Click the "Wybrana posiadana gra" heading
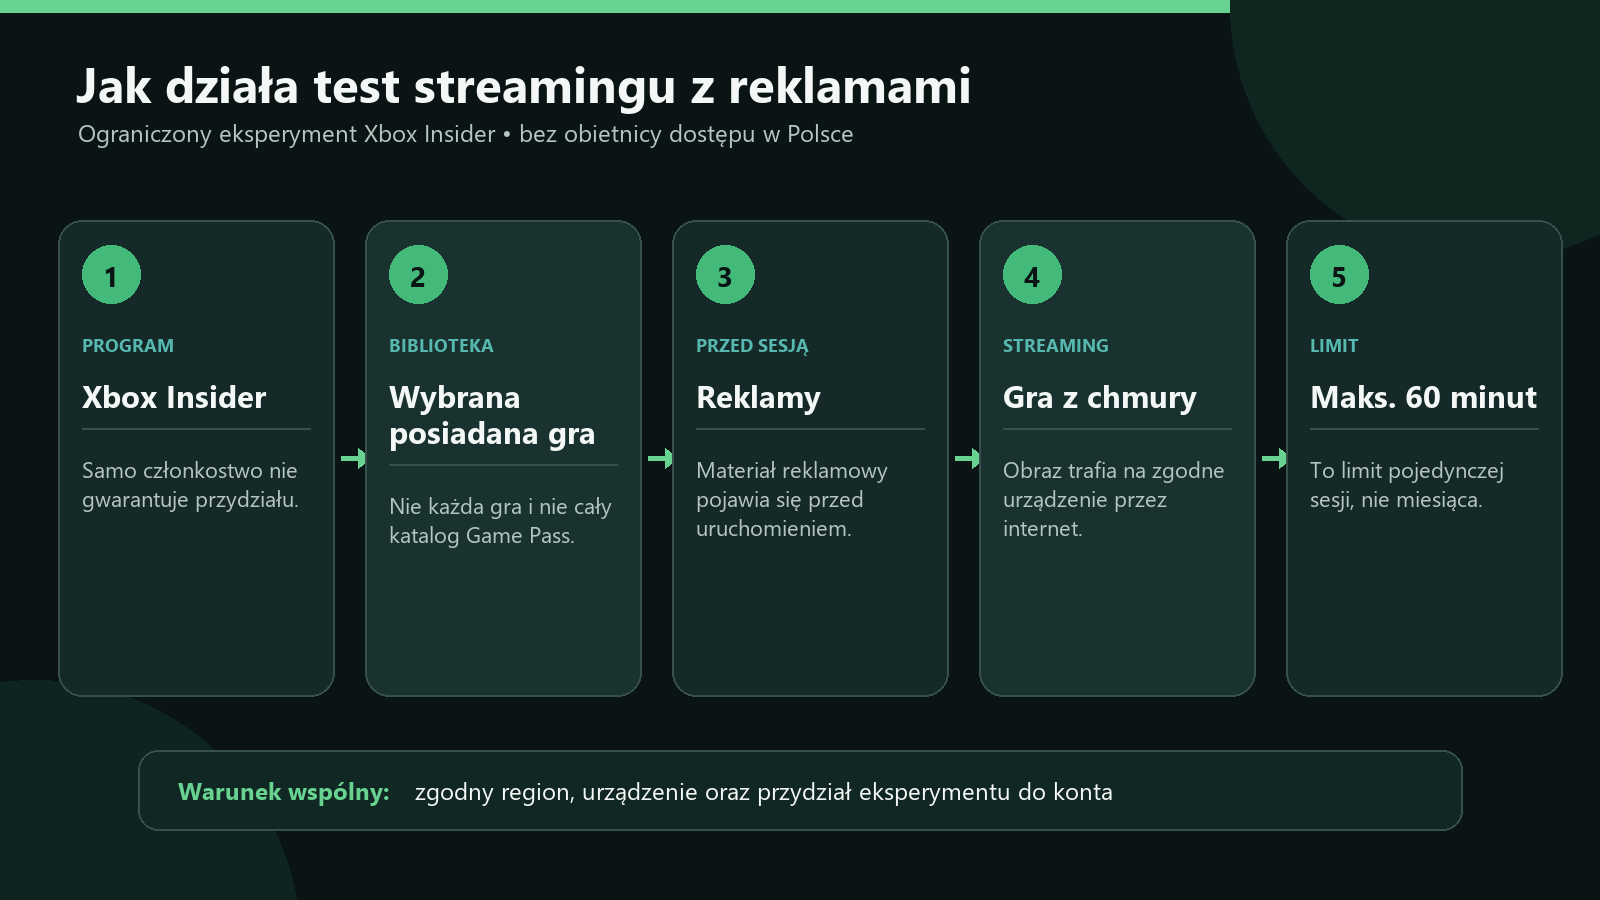Viewport: 1600px width, 900px height. (x=492, y=415)
